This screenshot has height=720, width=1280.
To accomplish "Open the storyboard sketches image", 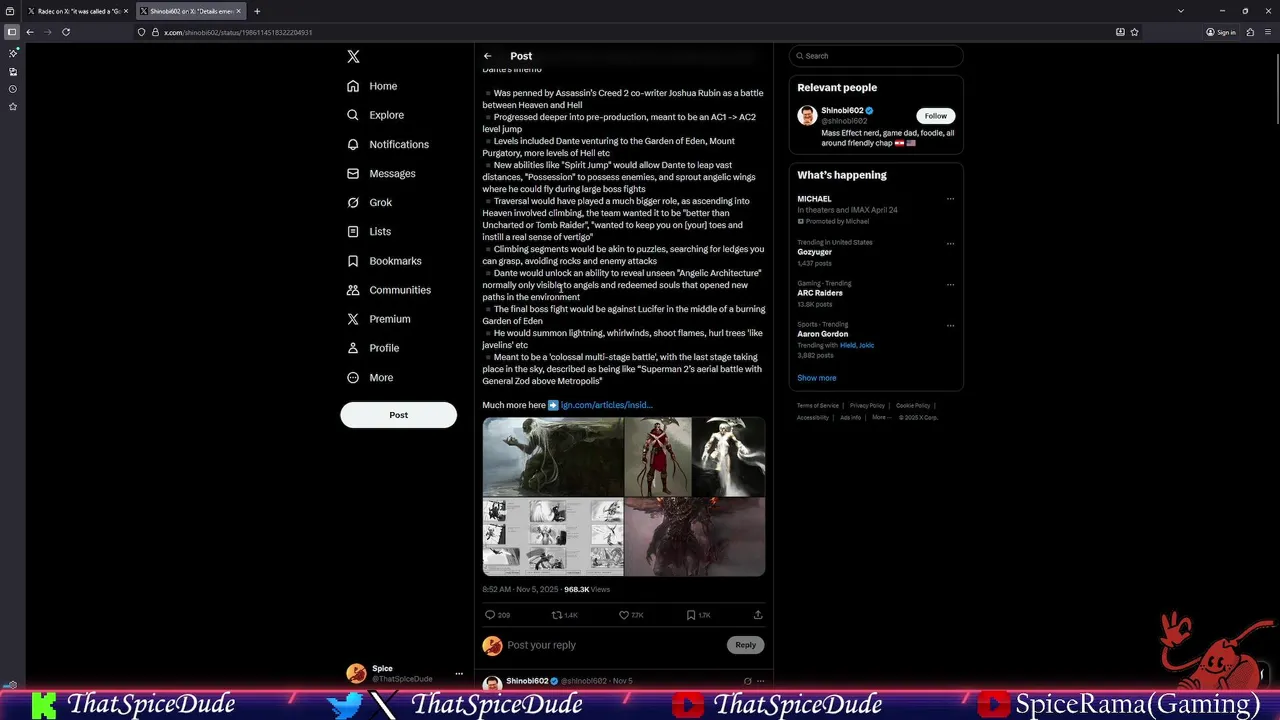I will [x=552, y=537].
